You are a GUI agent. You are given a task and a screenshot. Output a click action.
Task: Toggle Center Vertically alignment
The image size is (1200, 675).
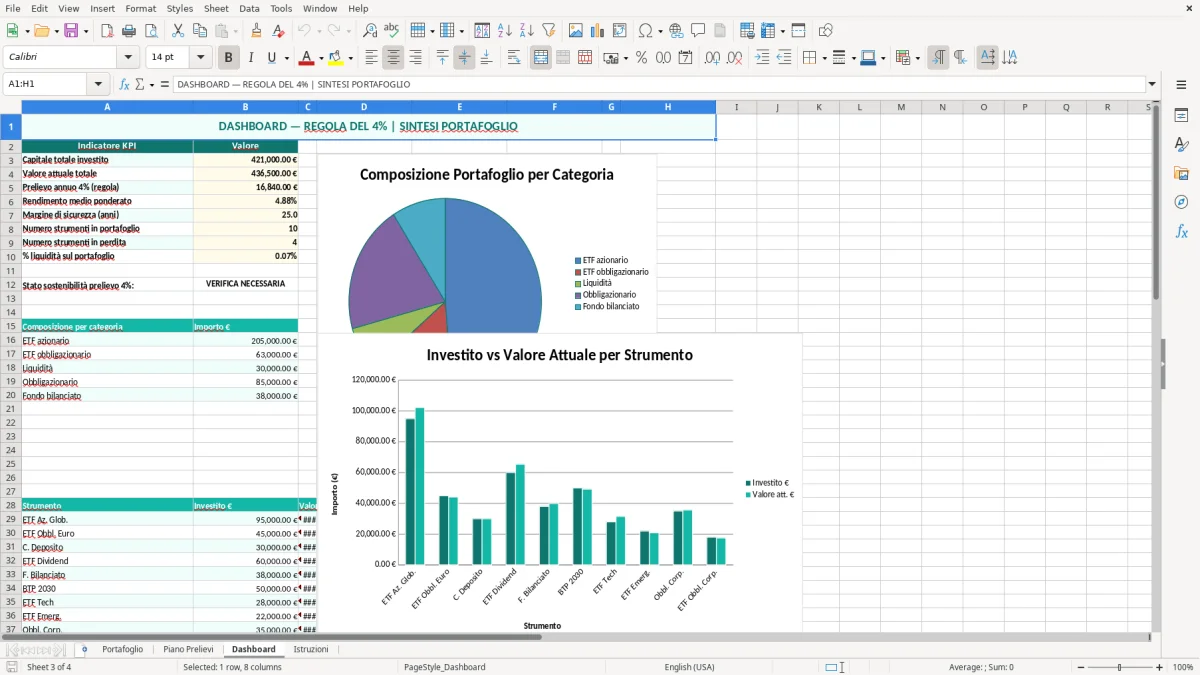pos(464,58)
